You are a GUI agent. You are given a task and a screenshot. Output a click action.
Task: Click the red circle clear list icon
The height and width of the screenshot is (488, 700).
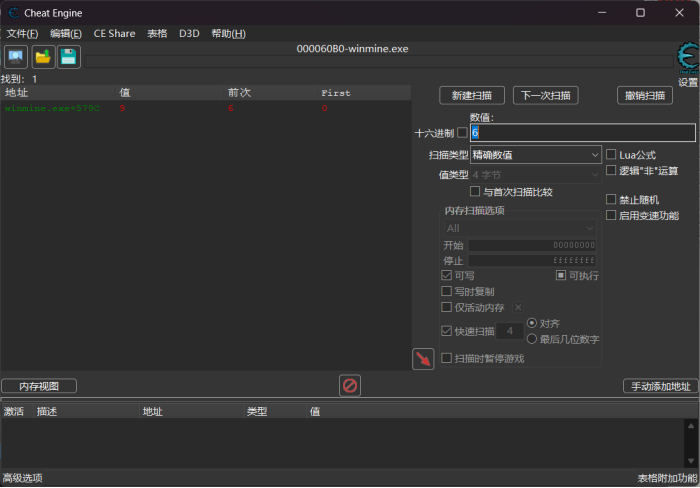[350, 385]
